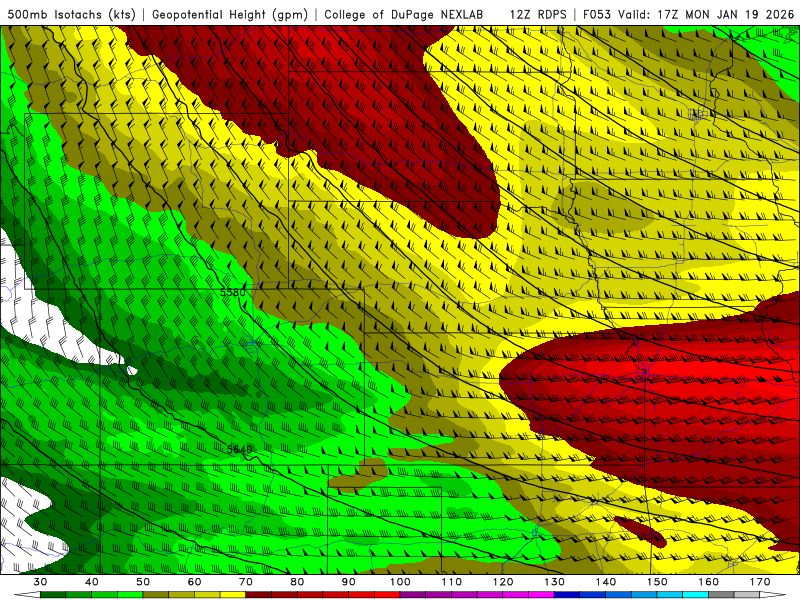The width and height of the screenshot is (800, 600).
Task: Select the 40 value on the legend scale
Action: pyautogui.click(x=92, y=582)
